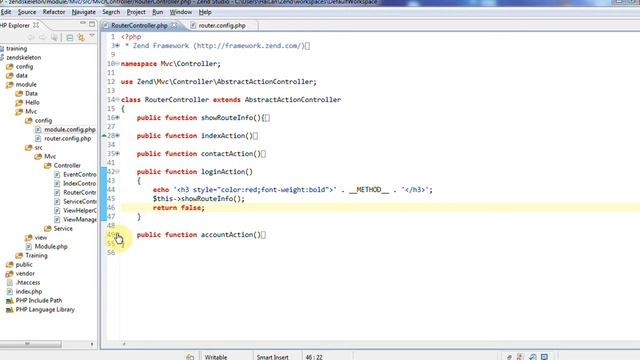640x360 pixels.
Task: Click the ServiceContr... file icon
Action: [57, 201]
